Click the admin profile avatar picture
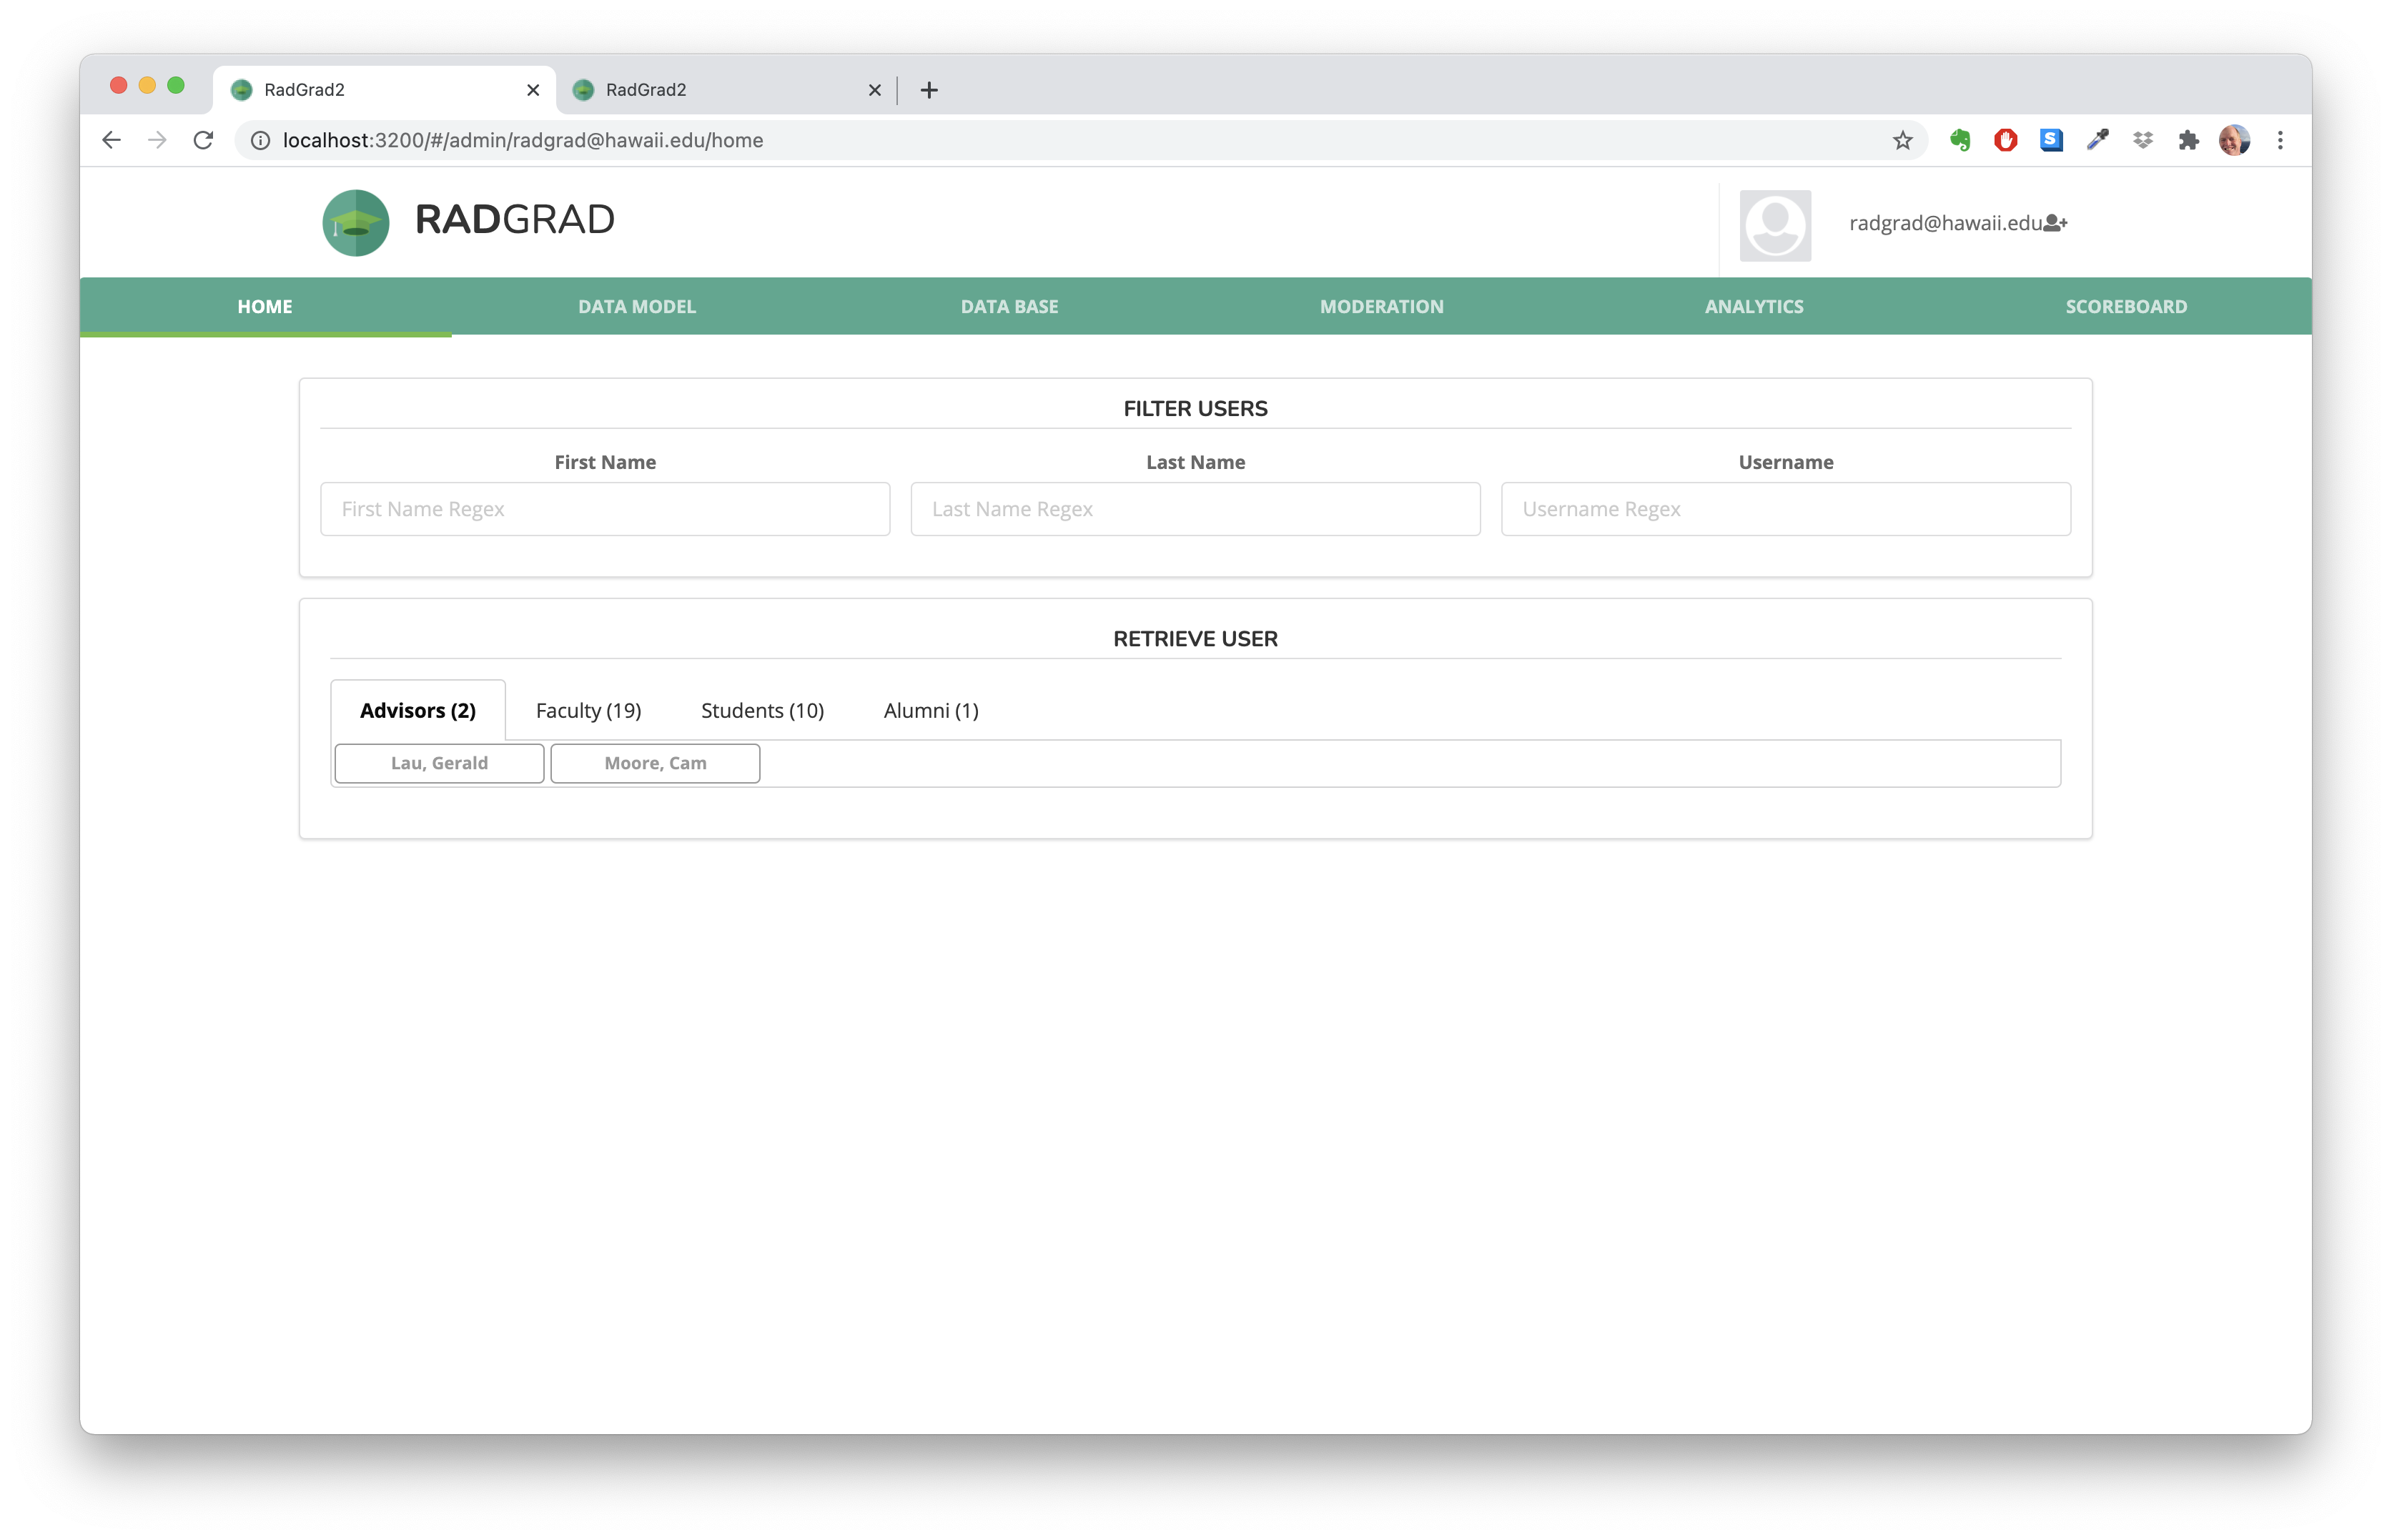This screenshot has height=1540, width=2392. click(x=1775, y=226)
